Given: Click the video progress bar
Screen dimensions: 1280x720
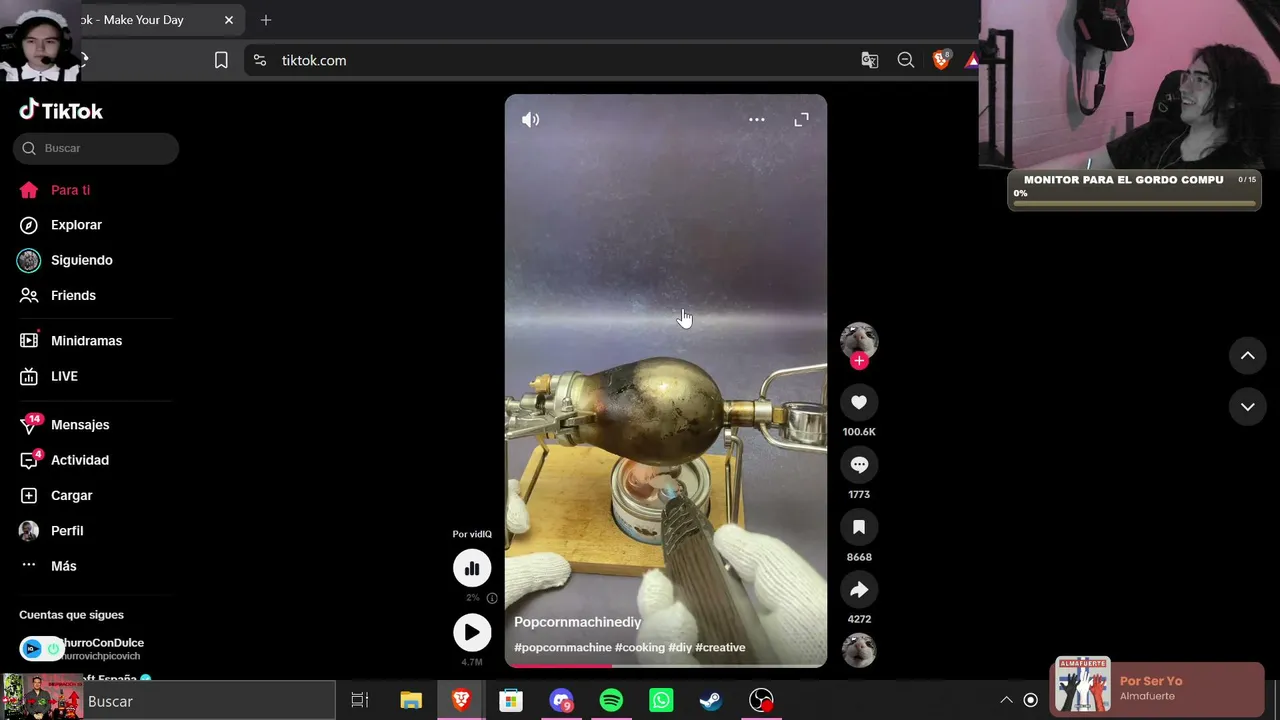Looking at the screenshot, I should click(x=666, y=665).
